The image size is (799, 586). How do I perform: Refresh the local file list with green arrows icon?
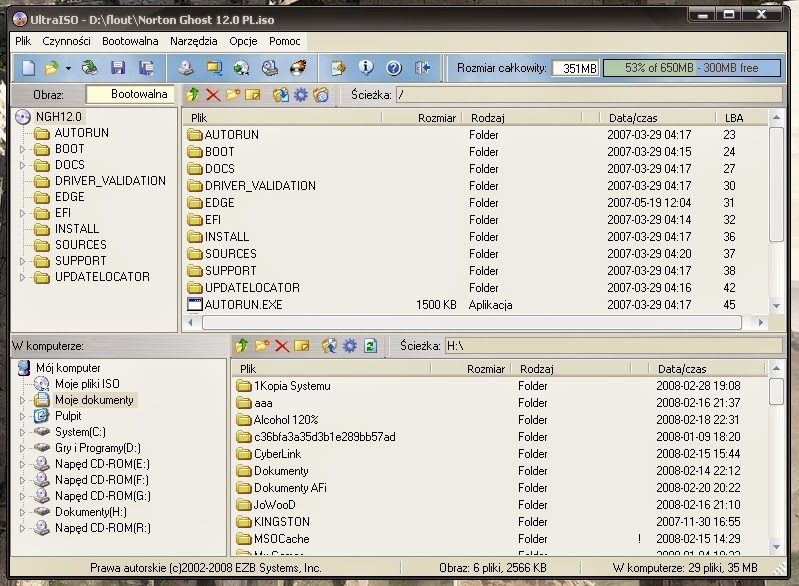click(370, 347)
